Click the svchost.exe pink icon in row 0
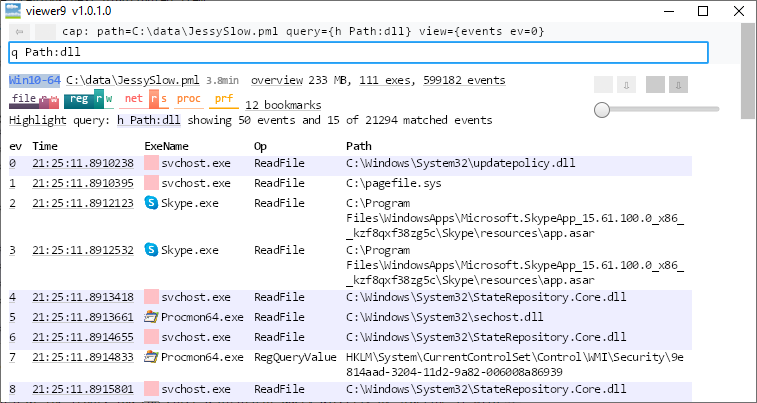Viewport: 757px width, 403px height. (152, 162)
